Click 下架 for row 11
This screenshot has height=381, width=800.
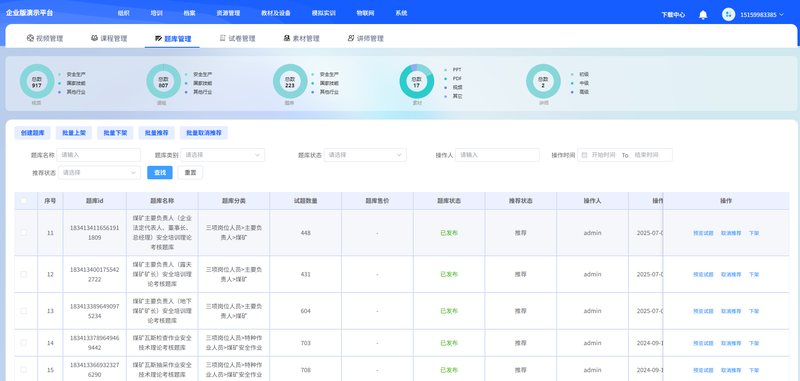[x=754, y=233]
